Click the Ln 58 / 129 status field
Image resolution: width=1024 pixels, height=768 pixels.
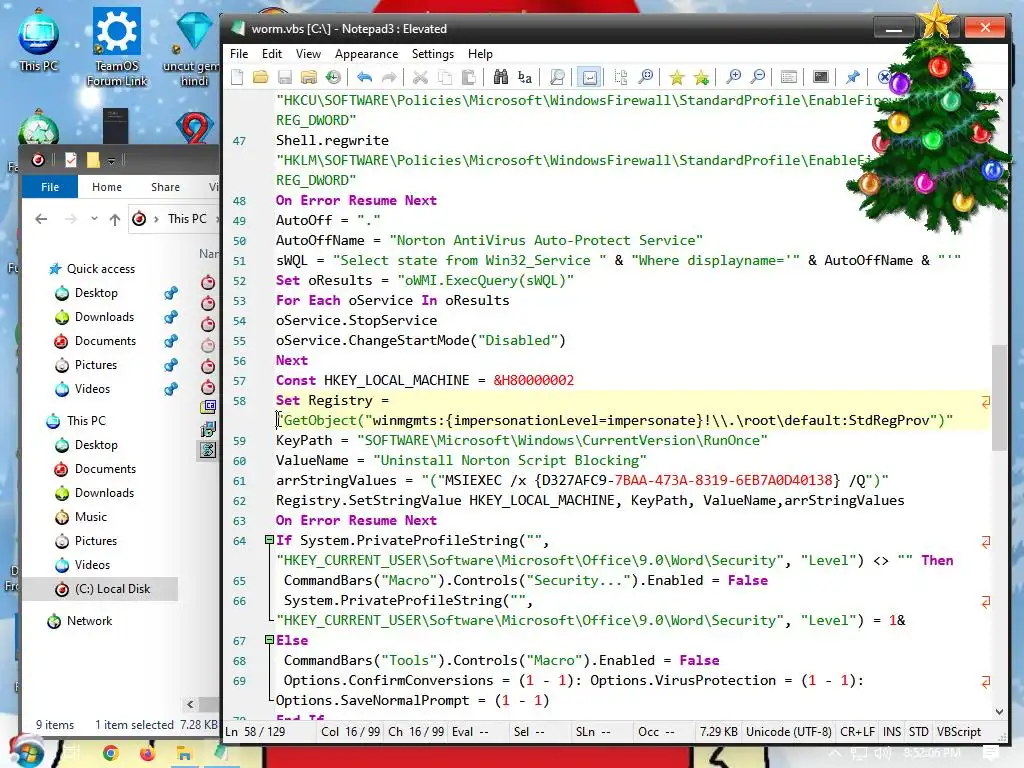point(255,732)
